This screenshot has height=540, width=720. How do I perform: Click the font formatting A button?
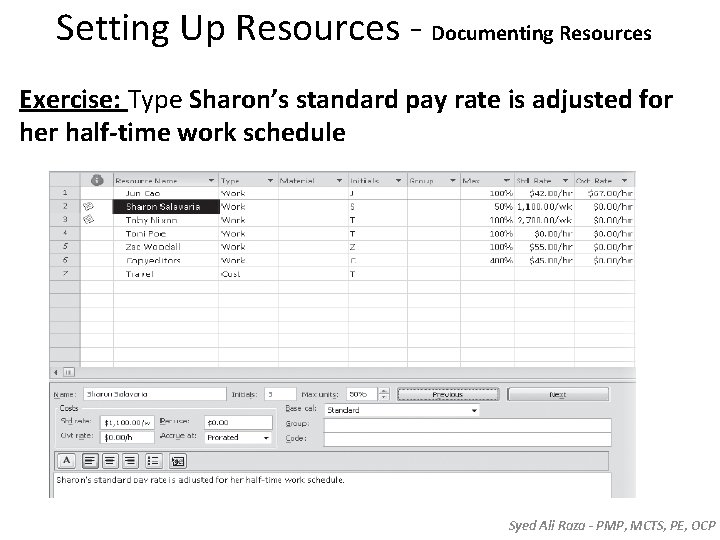click(x=67, y=461)
